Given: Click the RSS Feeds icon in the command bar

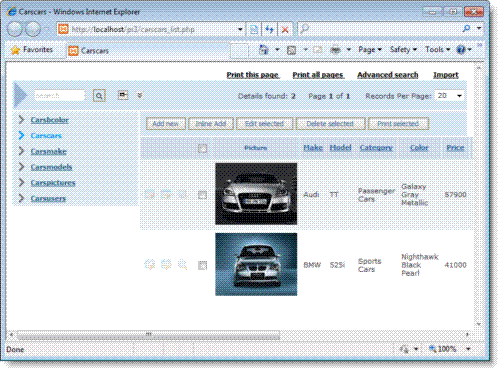Looking at the screenshot, I should coord(292,50).
